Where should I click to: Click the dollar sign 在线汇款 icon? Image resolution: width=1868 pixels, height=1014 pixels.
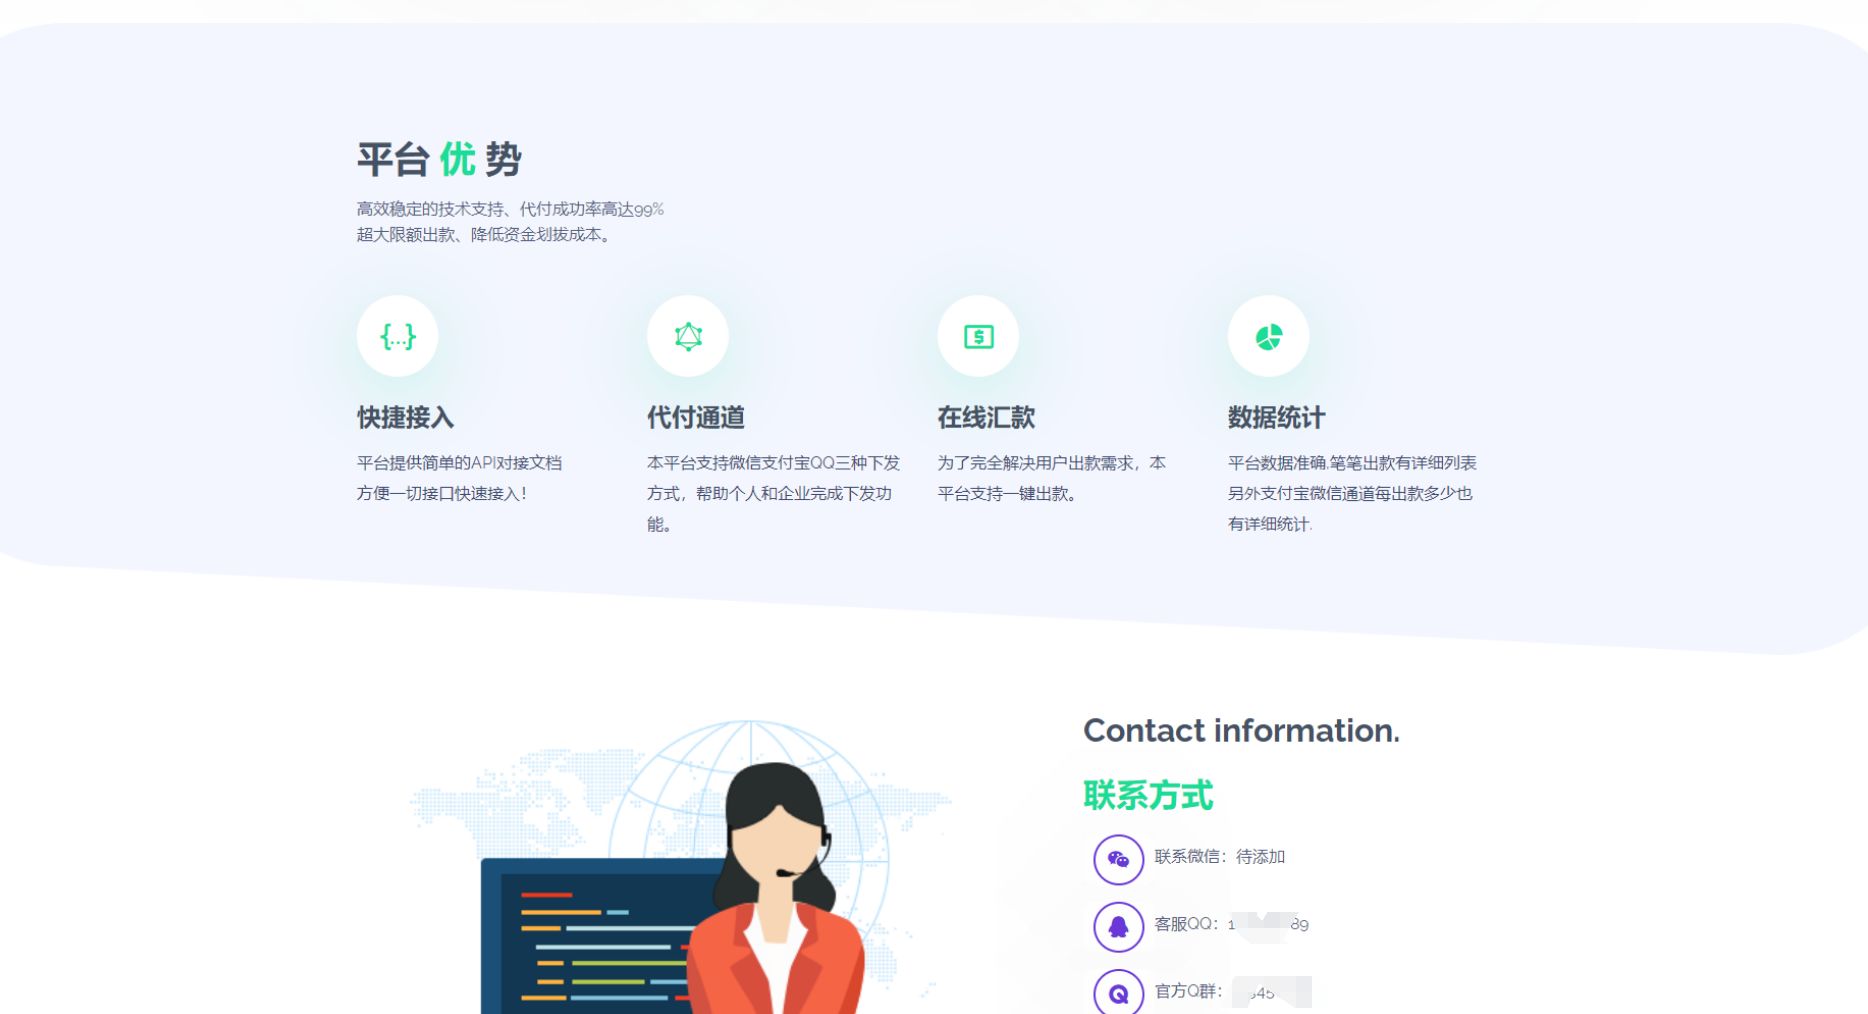click(x=978, y=337)
